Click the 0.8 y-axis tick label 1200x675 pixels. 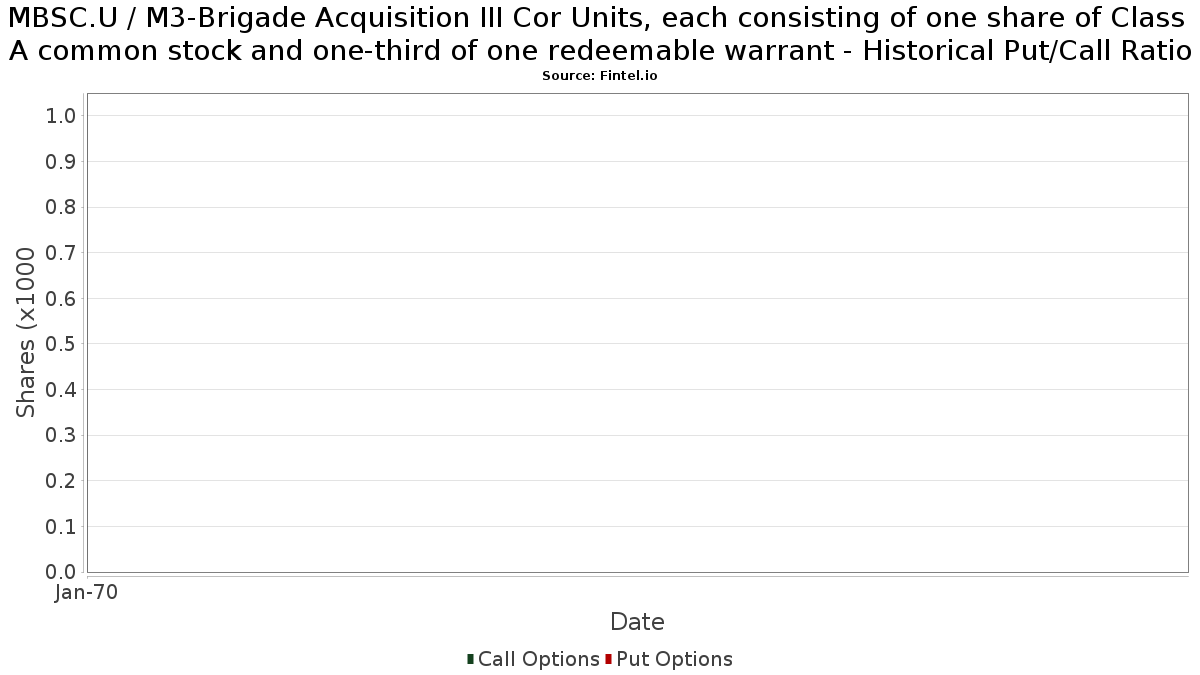point(61,207)
